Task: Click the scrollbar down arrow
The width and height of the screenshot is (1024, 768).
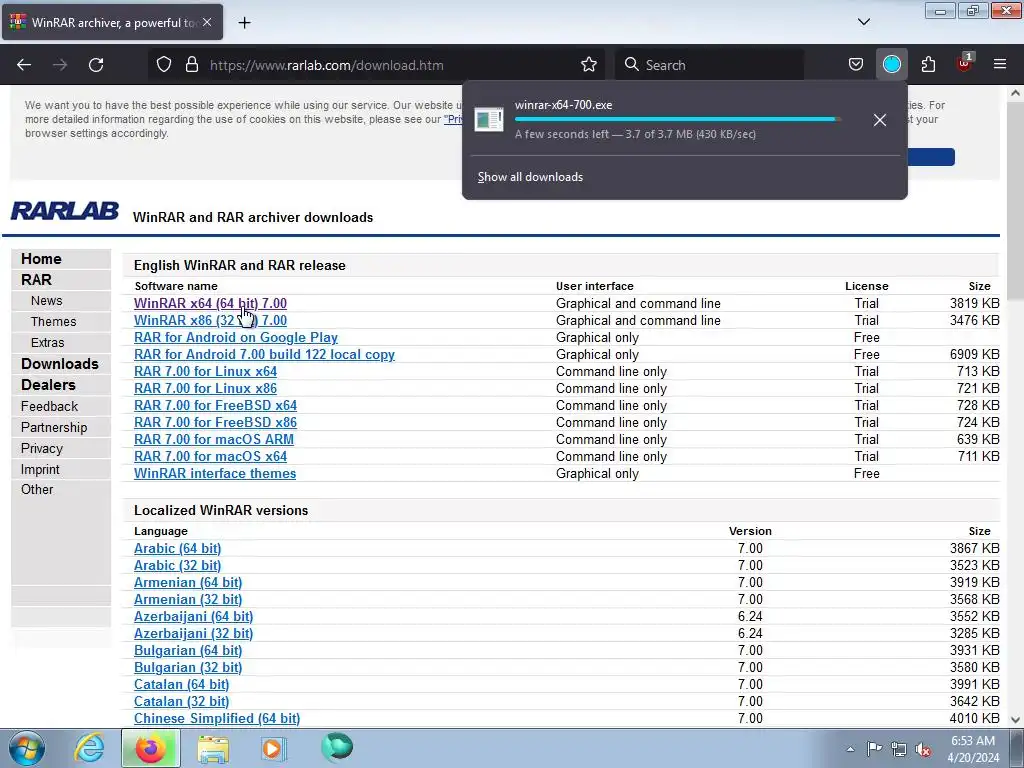Action: (1015, 719)
